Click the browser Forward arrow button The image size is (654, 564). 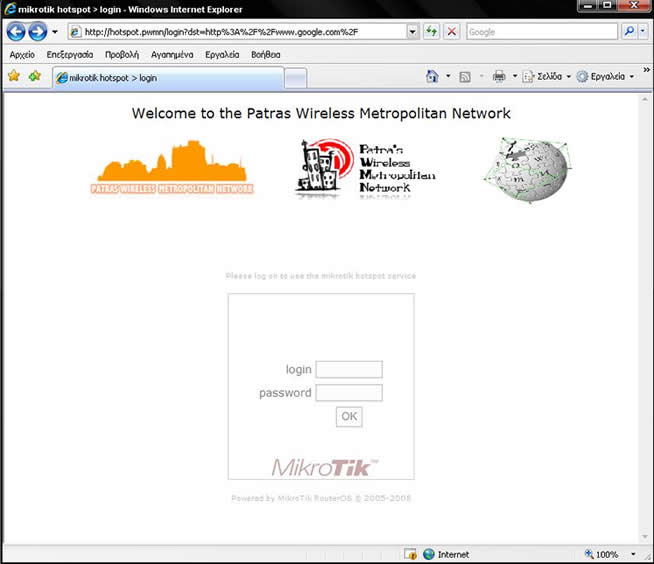click(38, 31)
